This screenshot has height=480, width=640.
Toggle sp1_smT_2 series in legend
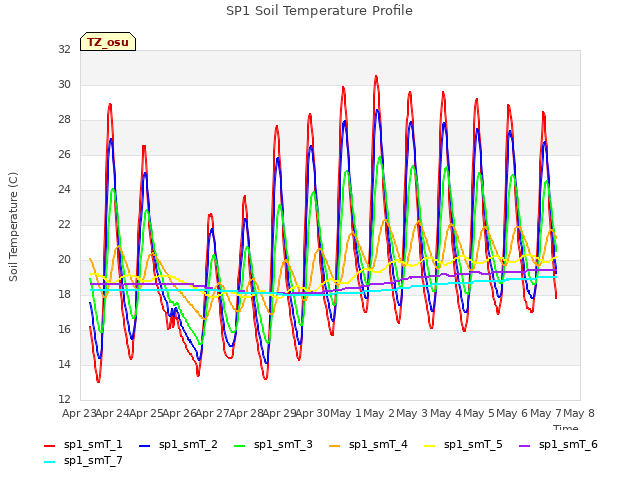click(x=178, y=444)
